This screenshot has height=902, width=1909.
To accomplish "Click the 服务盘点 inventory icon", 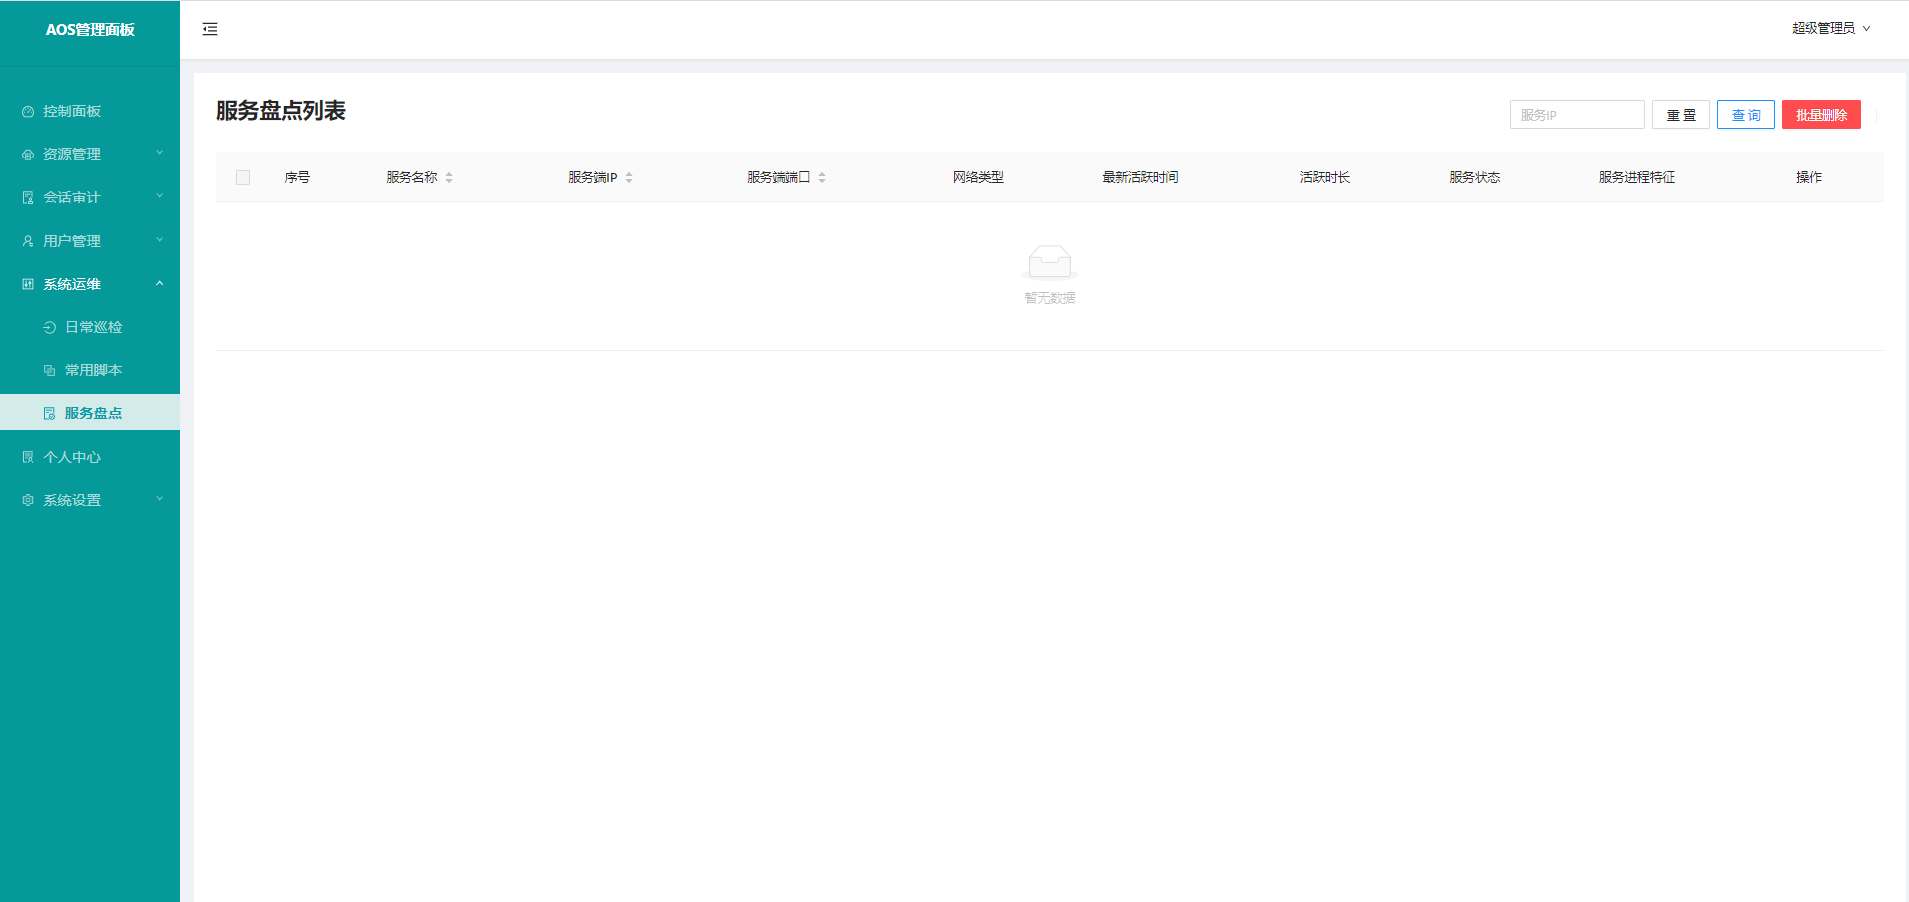I will click(x=50, y=414).
